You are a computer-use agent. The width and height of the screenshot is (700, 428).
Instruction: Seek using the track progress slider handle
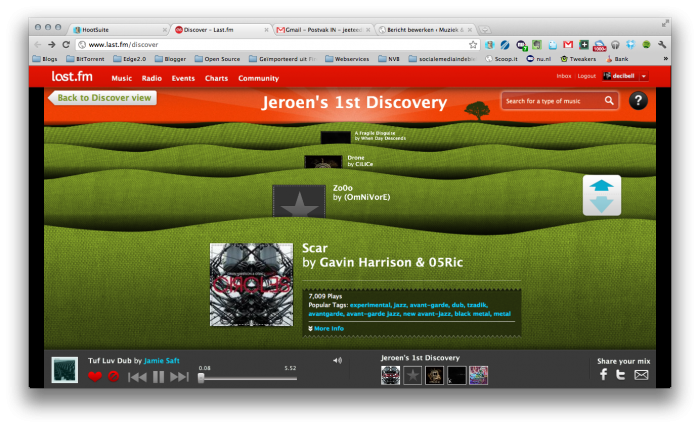click(x=201, y=378)
